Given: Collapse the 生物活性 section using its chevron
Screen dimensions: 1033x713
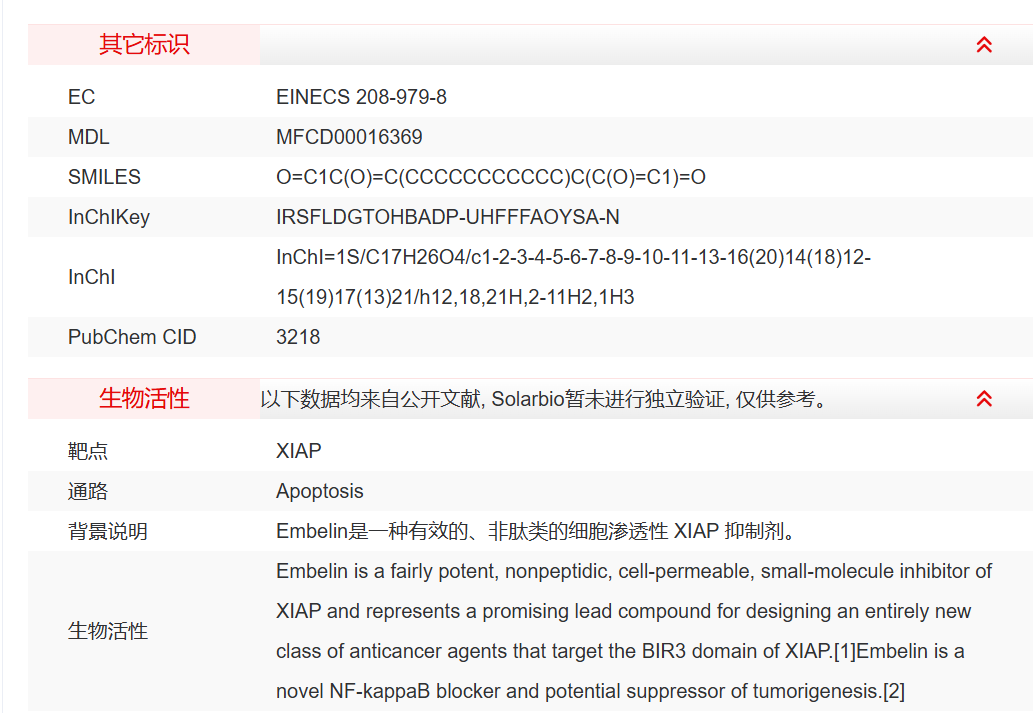Looking at the screenshot, I should pos(984,399).
